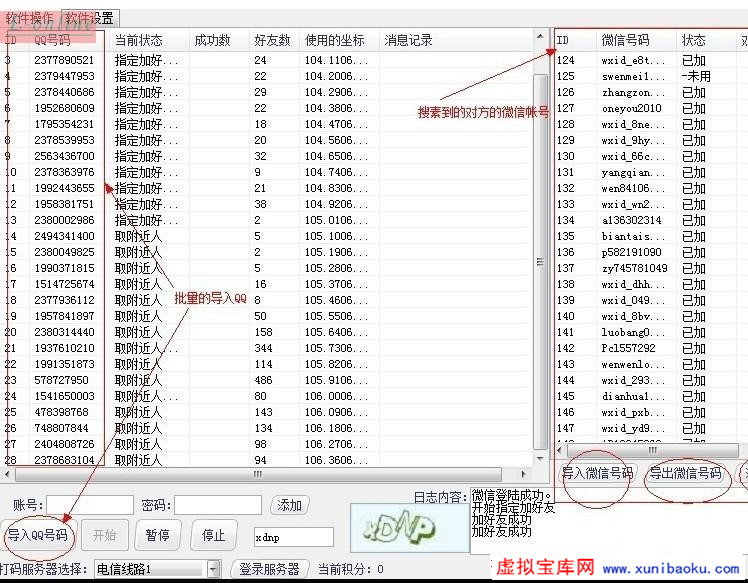Image resolution: width=748 pixels, height=583 pixels.
Task: Open the 软件操作 tab
Action: [30, 18]
